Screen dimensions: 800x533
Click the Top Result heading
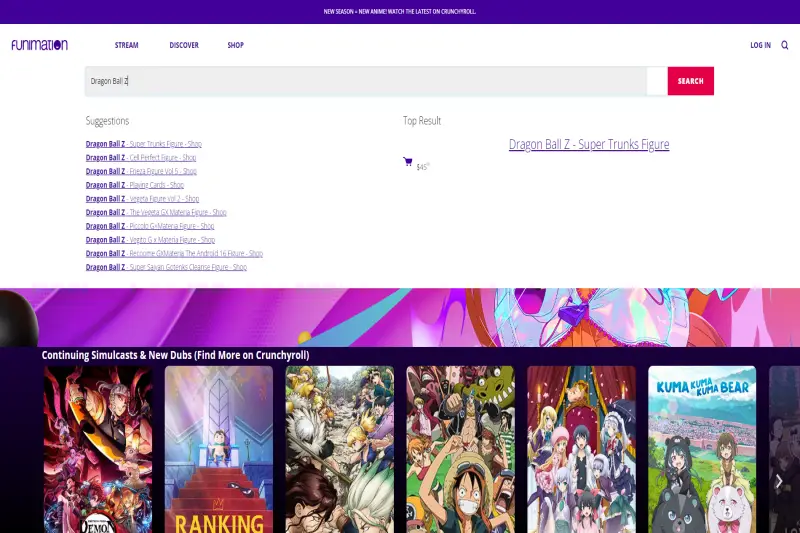(422, 121)
